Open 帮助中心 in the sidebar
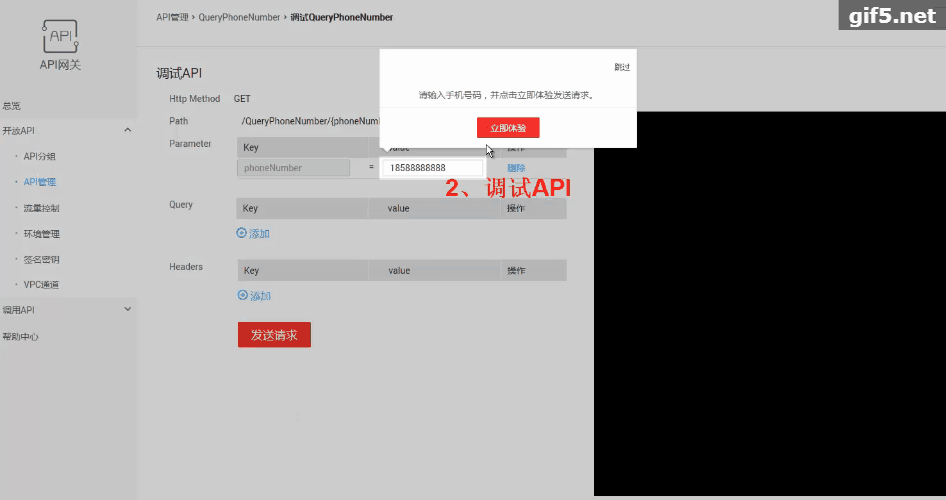The width and height of the screenshot is (946, 500). tap(21, 337)
